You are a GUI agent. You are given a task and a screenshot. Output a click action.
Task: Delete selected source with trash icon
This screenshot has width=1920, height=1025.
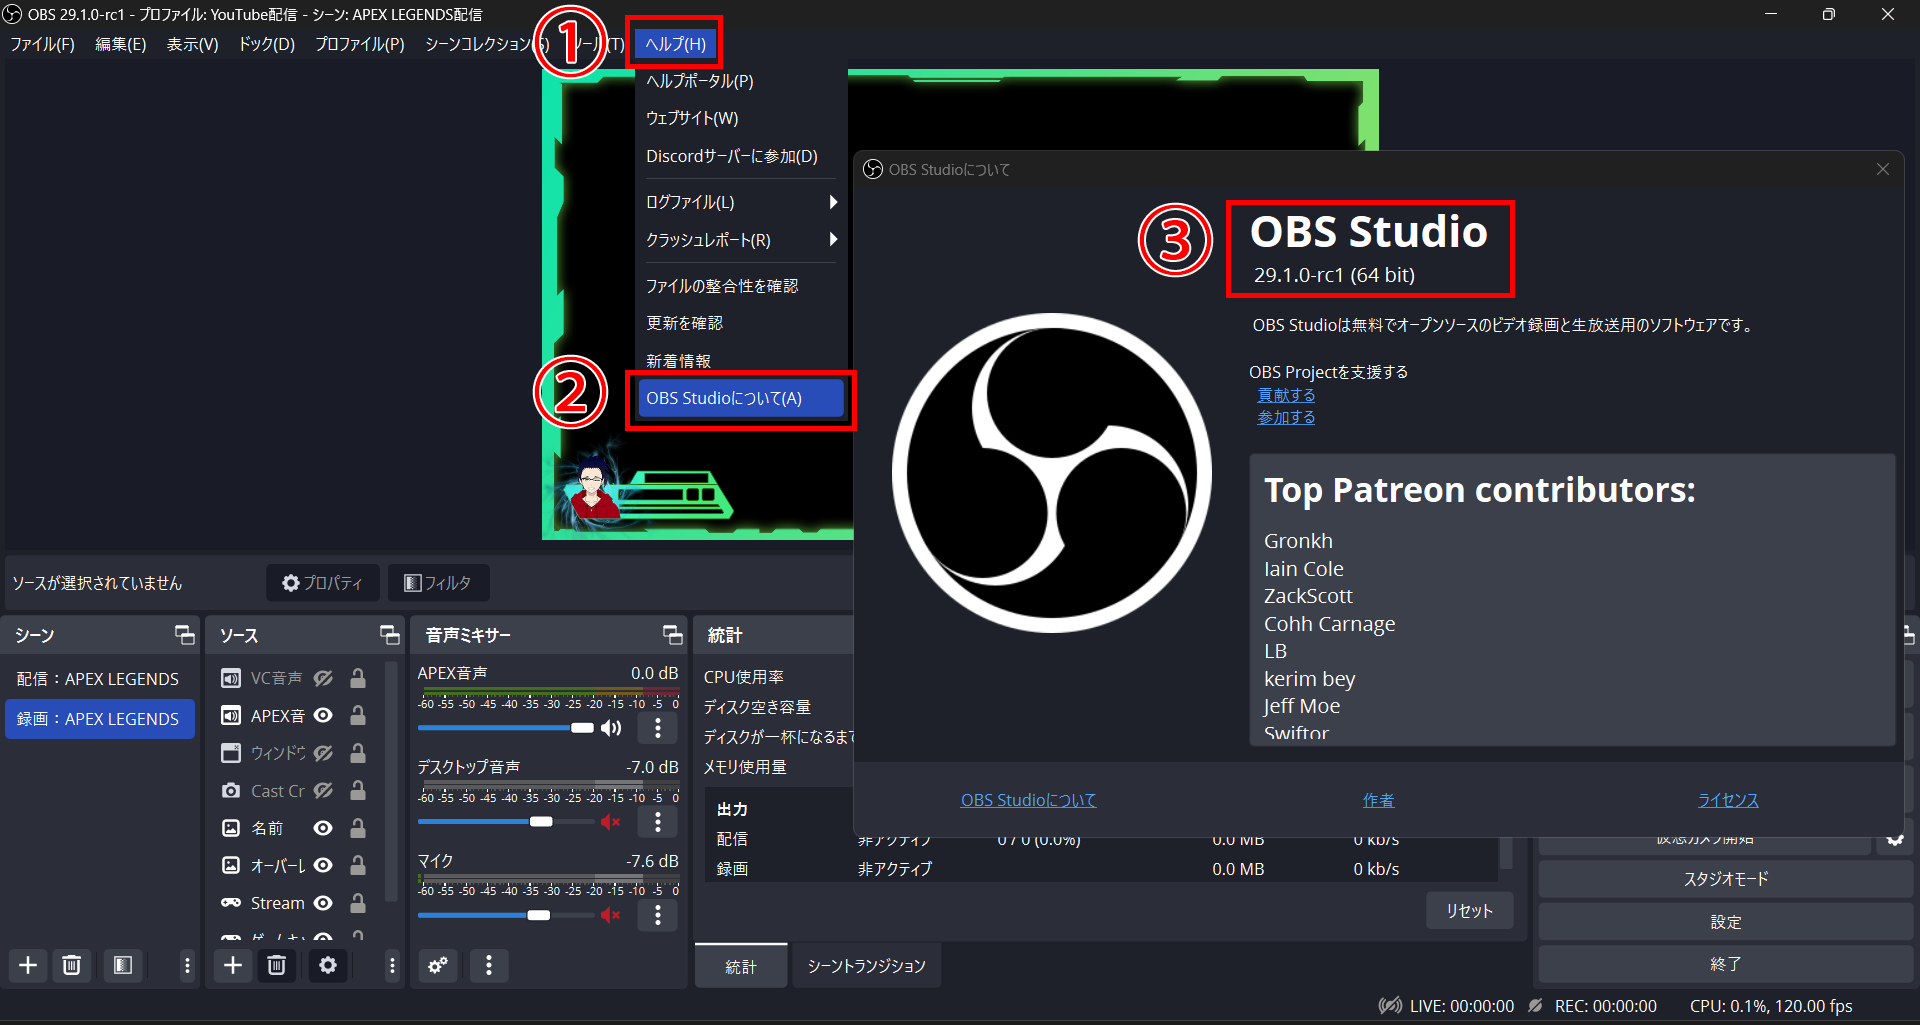point(277,965)
